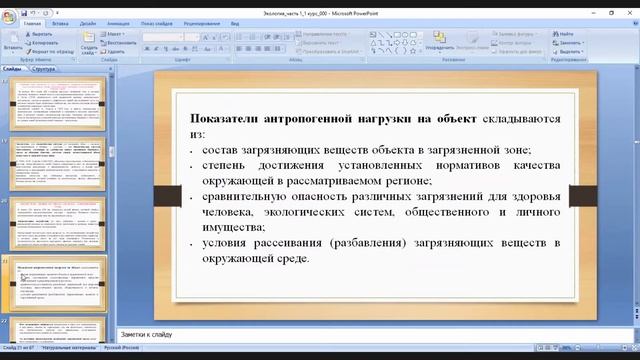Open character spacing dropdown
Image resolution: width=640 pixels, height=360 pixels.
coord(196,49)
